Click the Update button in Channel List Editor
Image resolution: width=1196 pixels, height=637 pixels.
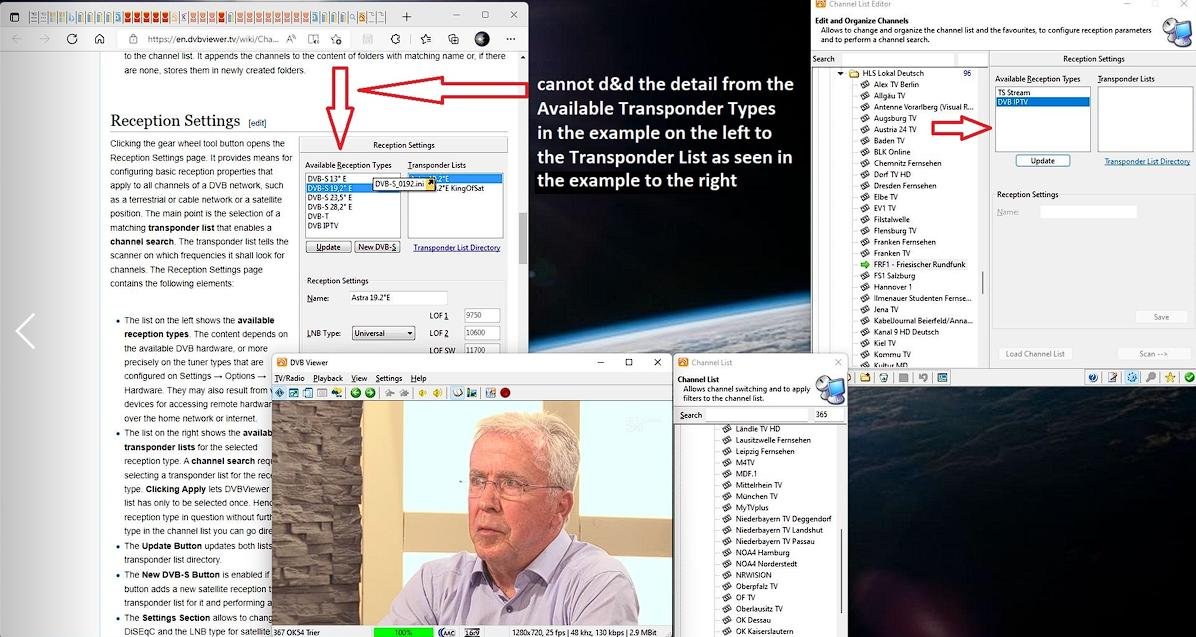(1042, 161)
